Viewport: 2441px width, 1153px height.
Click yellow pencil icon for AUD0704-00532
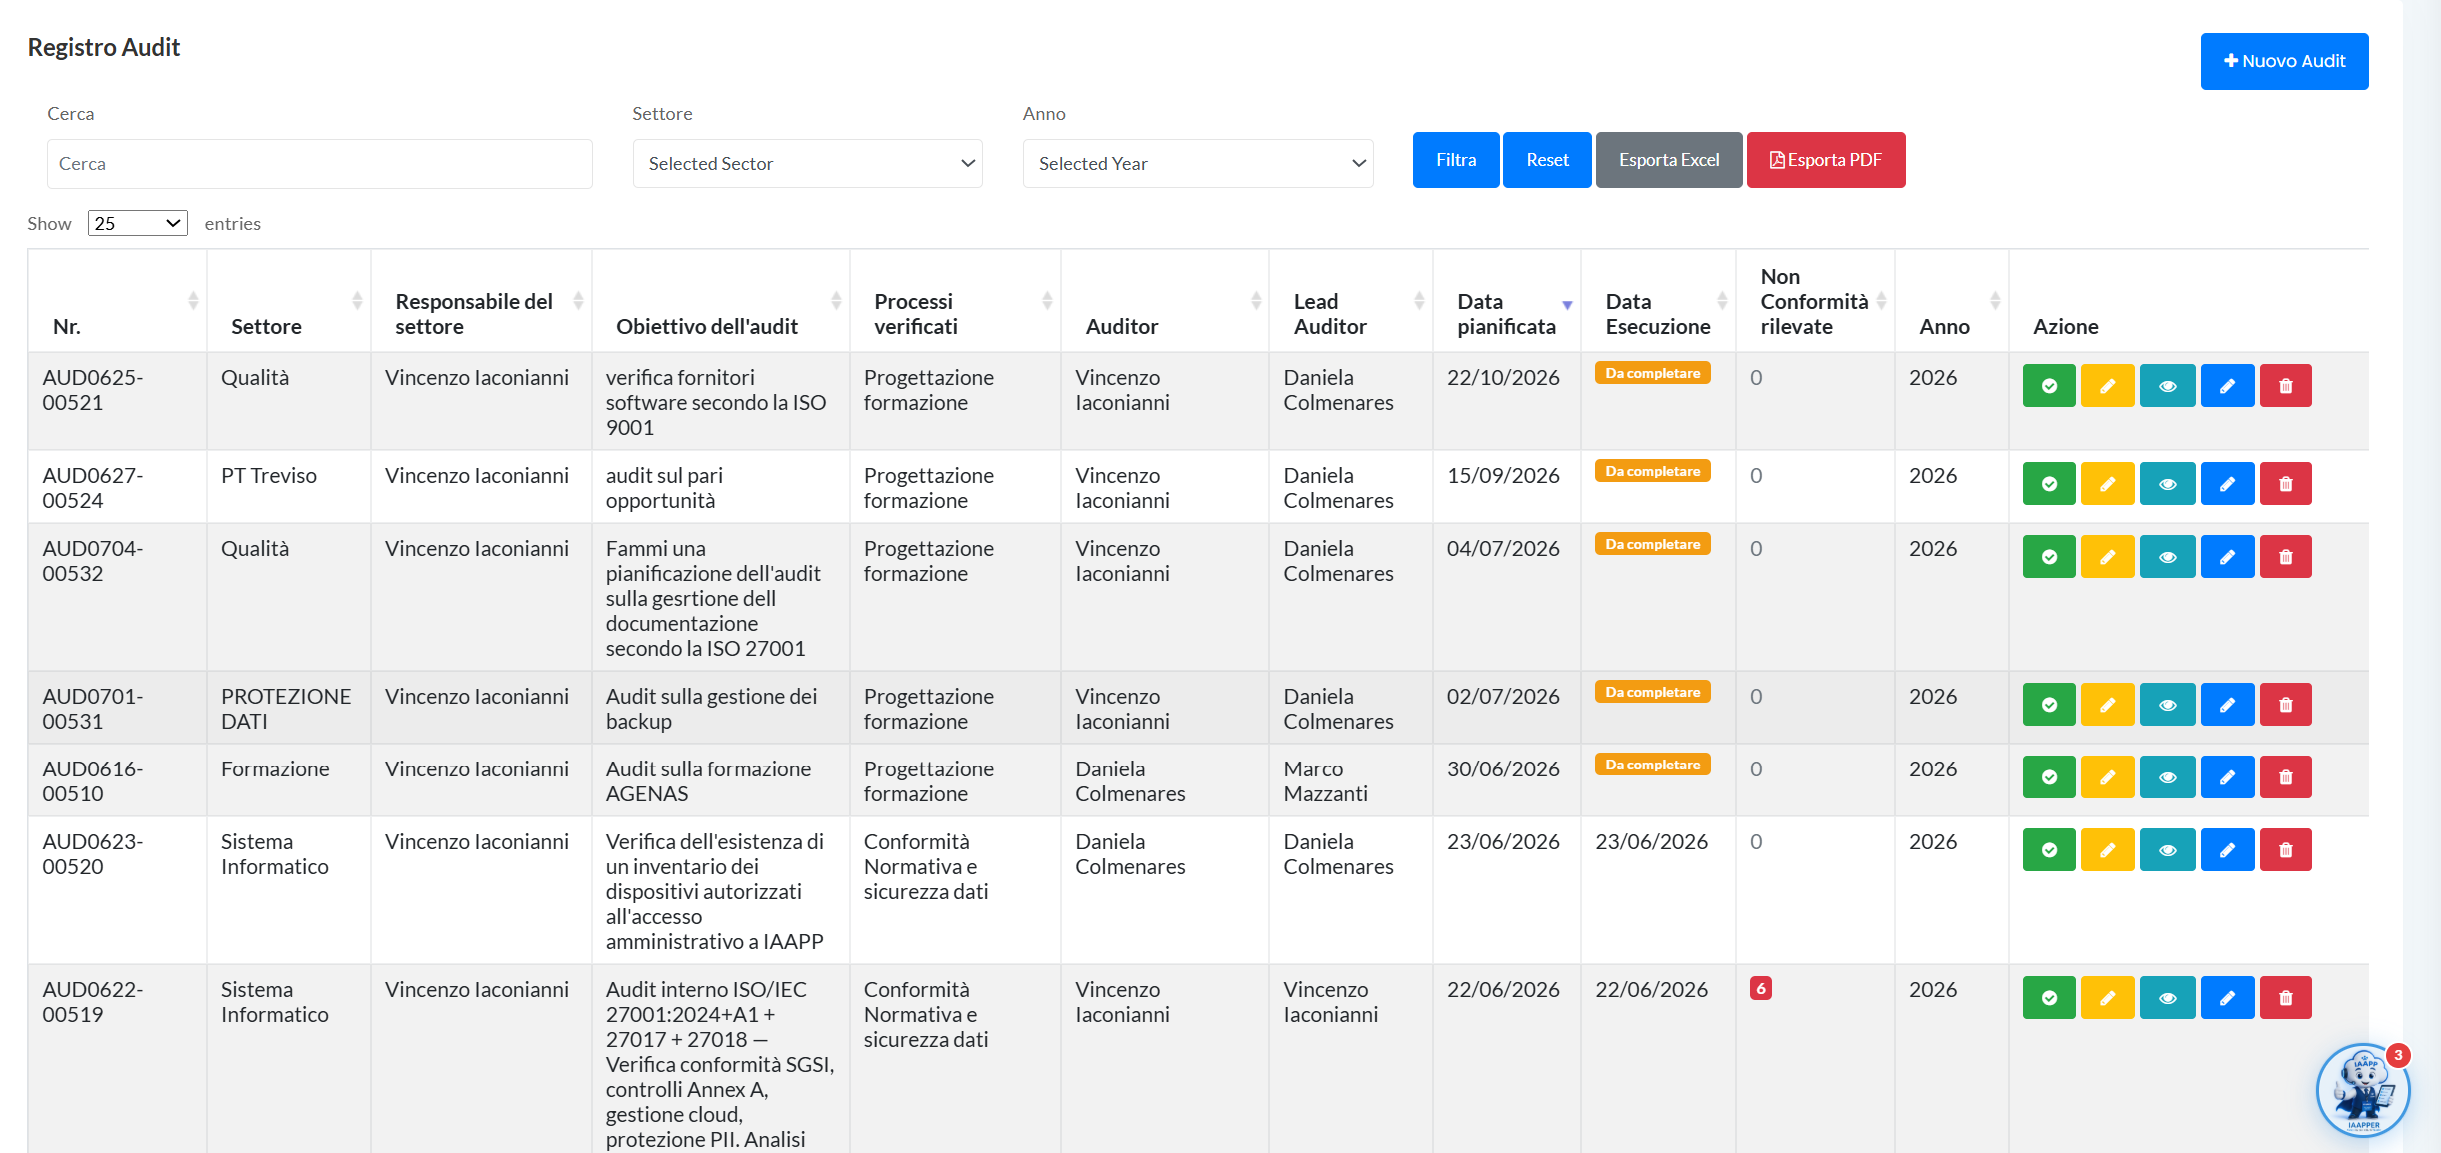pyautogui.click(x=2107, y=557)
